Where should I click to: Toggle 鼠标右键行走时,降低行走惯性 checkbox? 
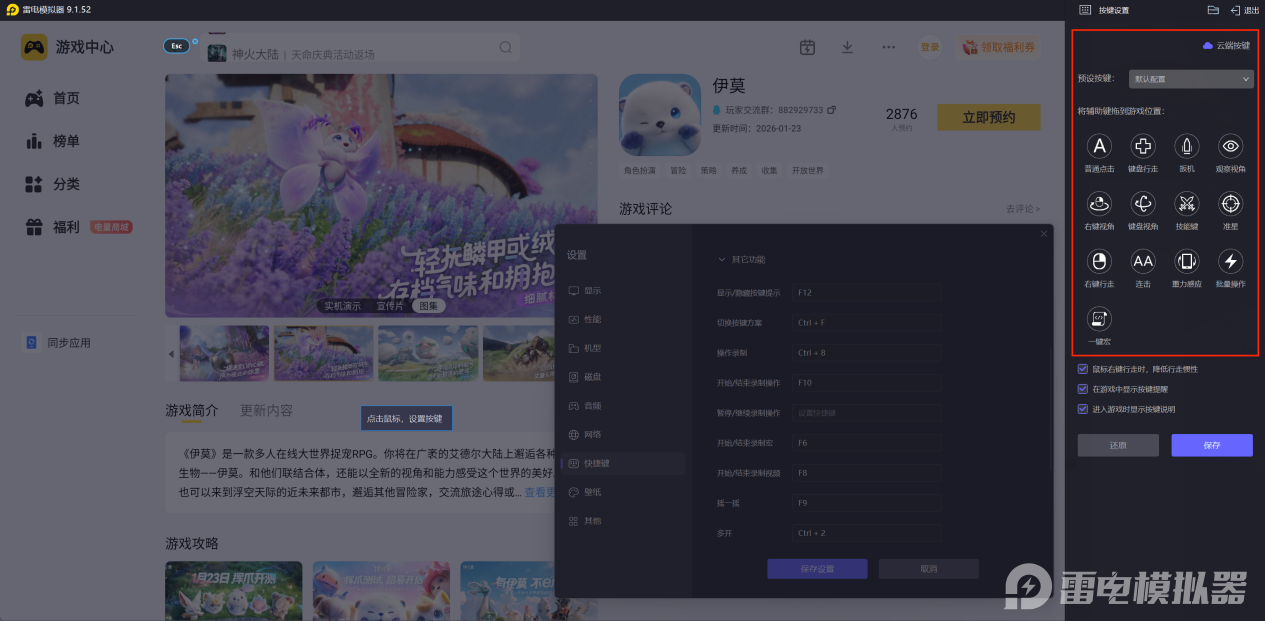pos(1083,369)
